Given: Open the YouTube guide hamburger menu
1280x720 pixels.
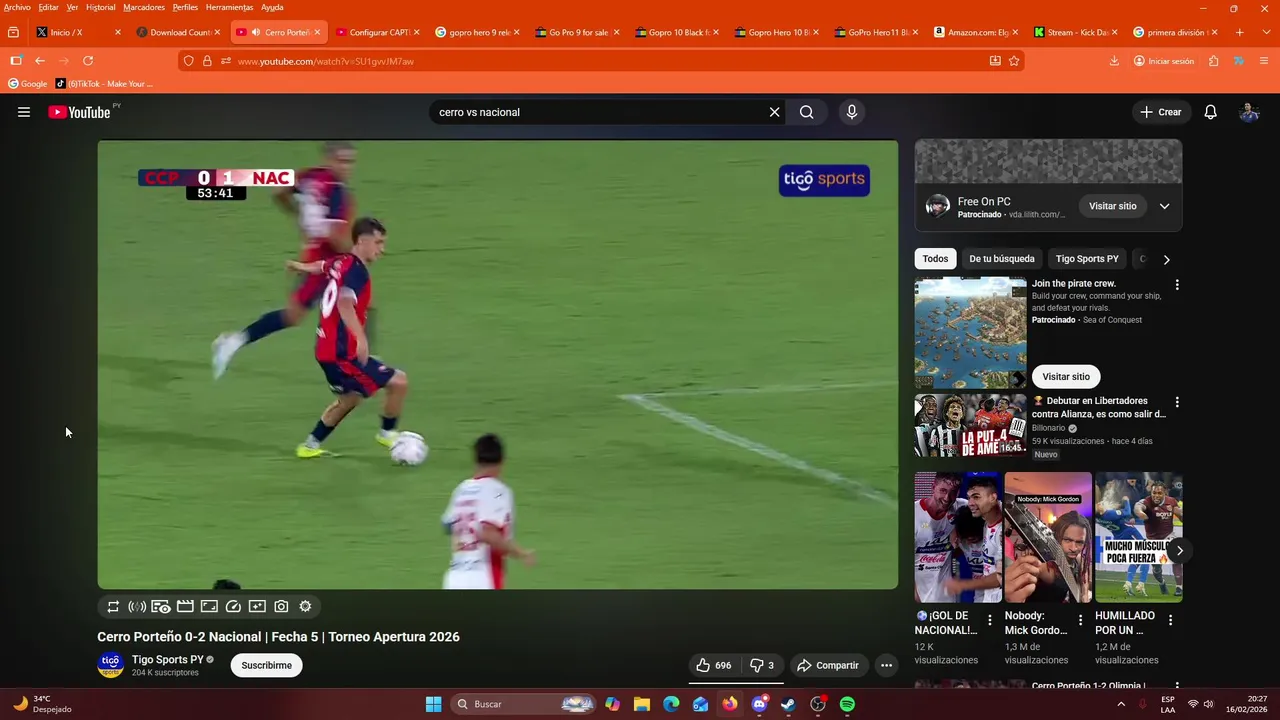Looking at the screenshot, I should (24, 112).
